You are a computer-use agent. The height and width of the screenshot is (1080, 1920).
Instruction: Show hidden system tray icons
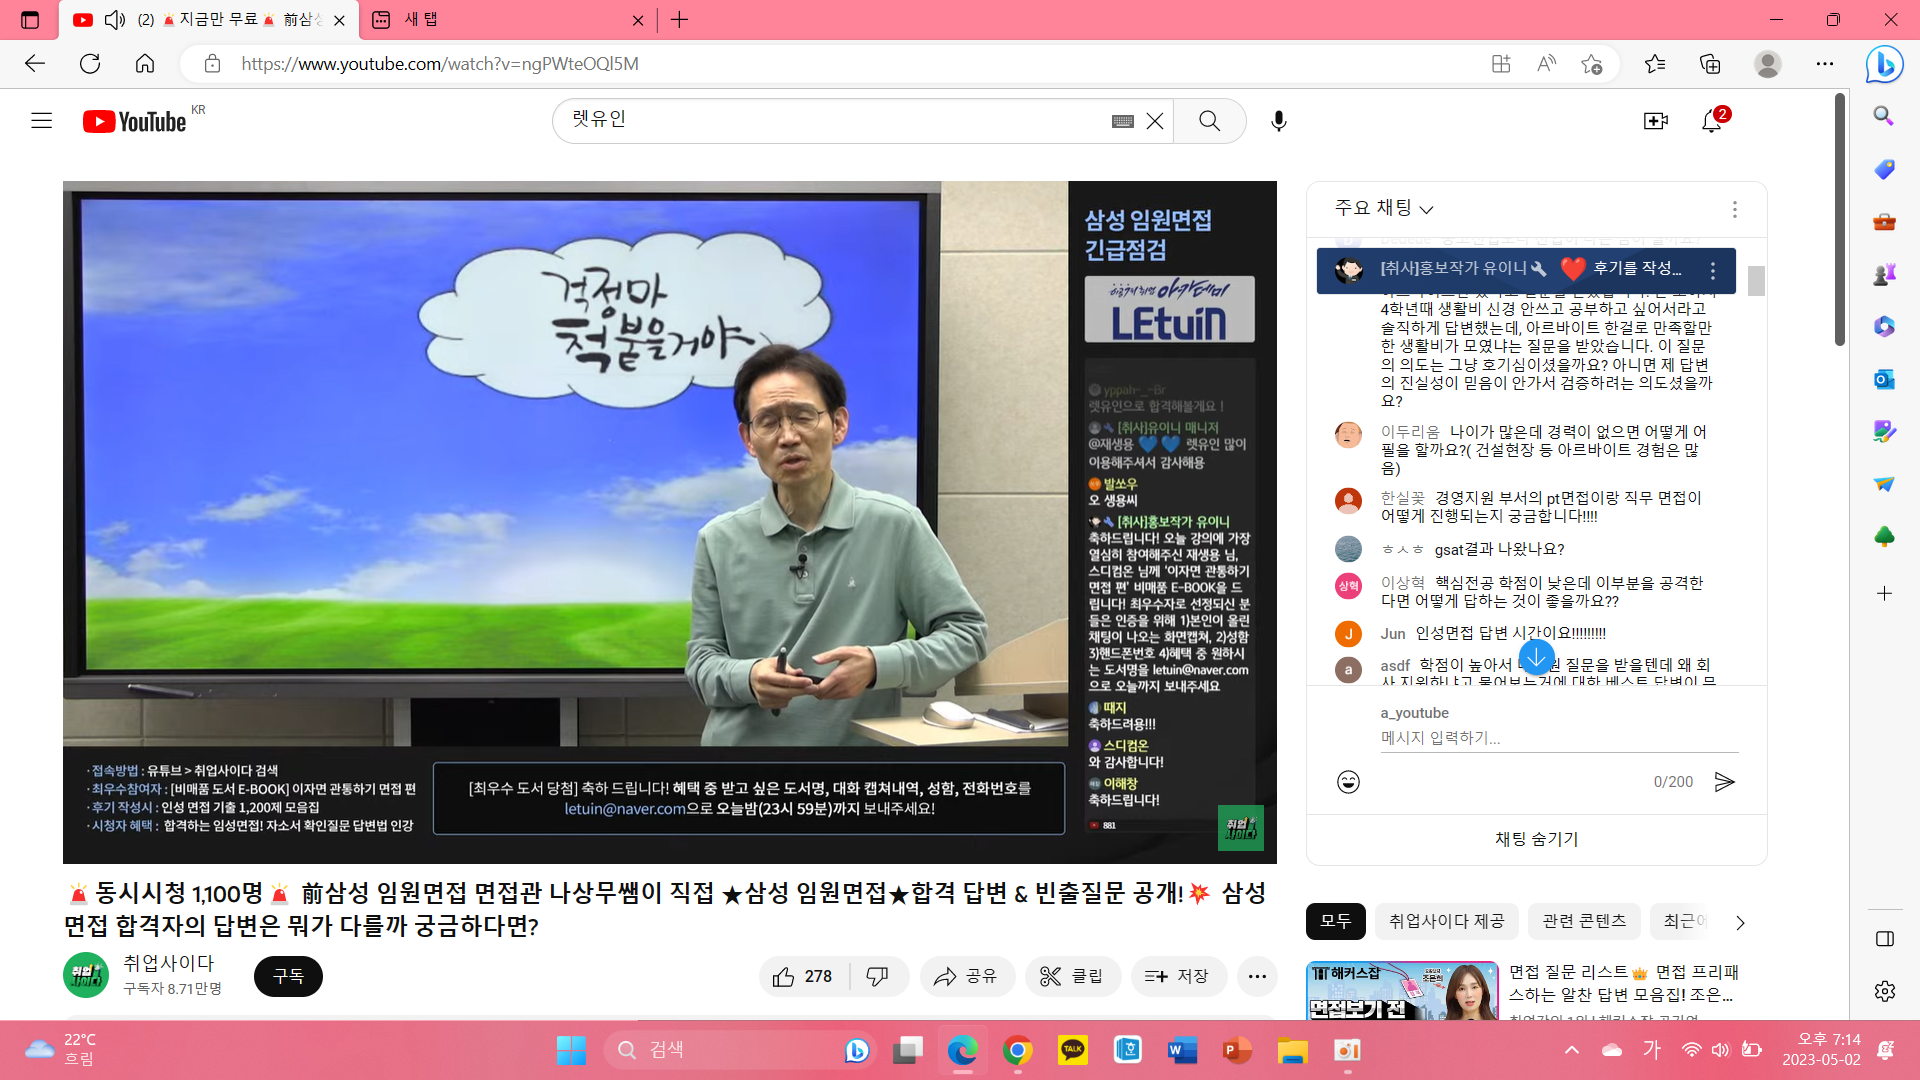pyautogui.click(x=1572, y=1050)
